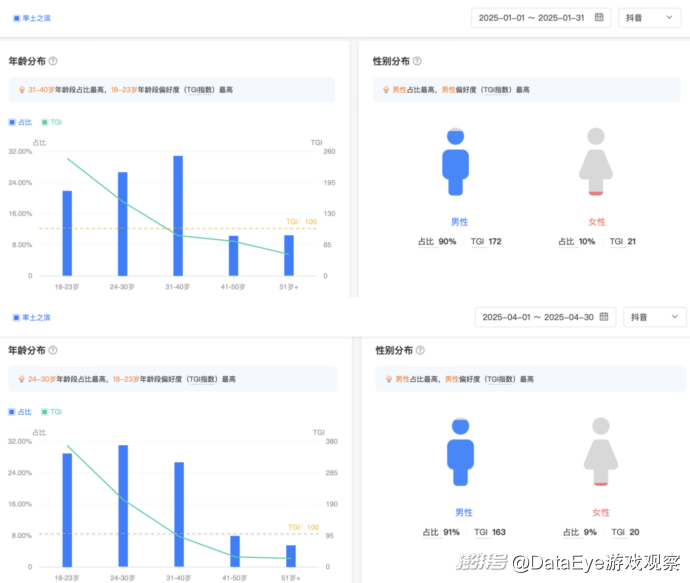Toggle TGI legend in April age chart

coord(51,412)
